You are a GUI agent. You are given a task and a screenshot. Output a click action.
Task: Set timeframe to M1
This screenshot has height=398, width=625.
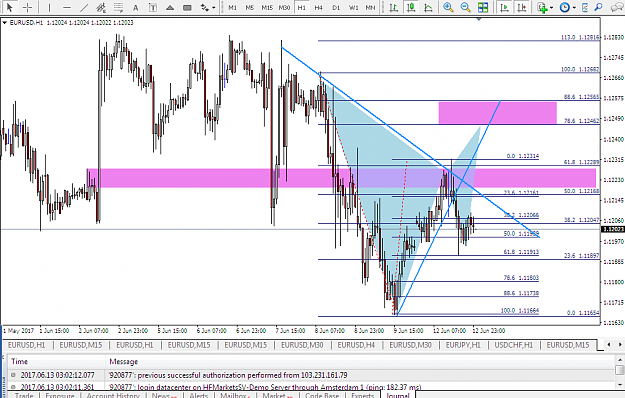point(233,7)
